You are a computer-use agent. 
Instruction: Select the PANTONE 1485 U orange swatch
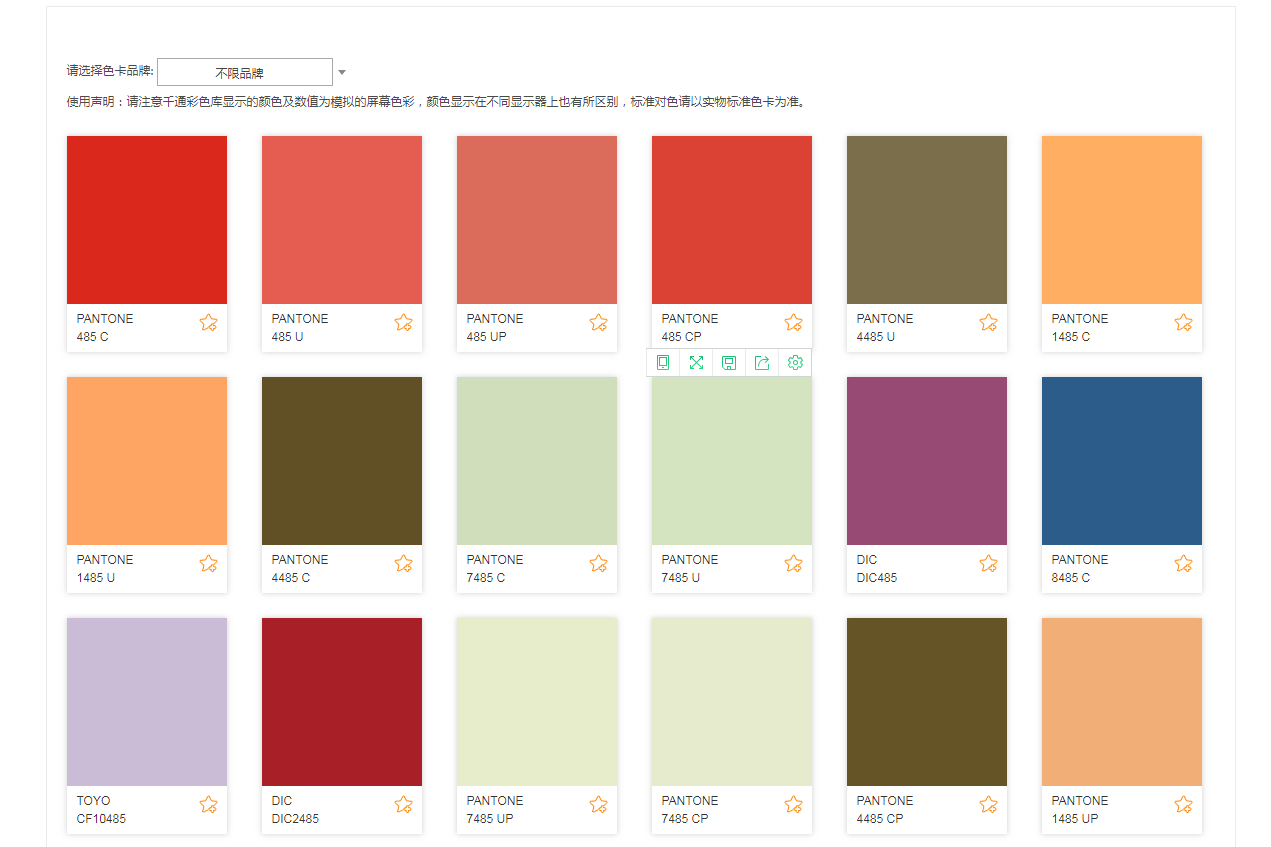[147, 461]
